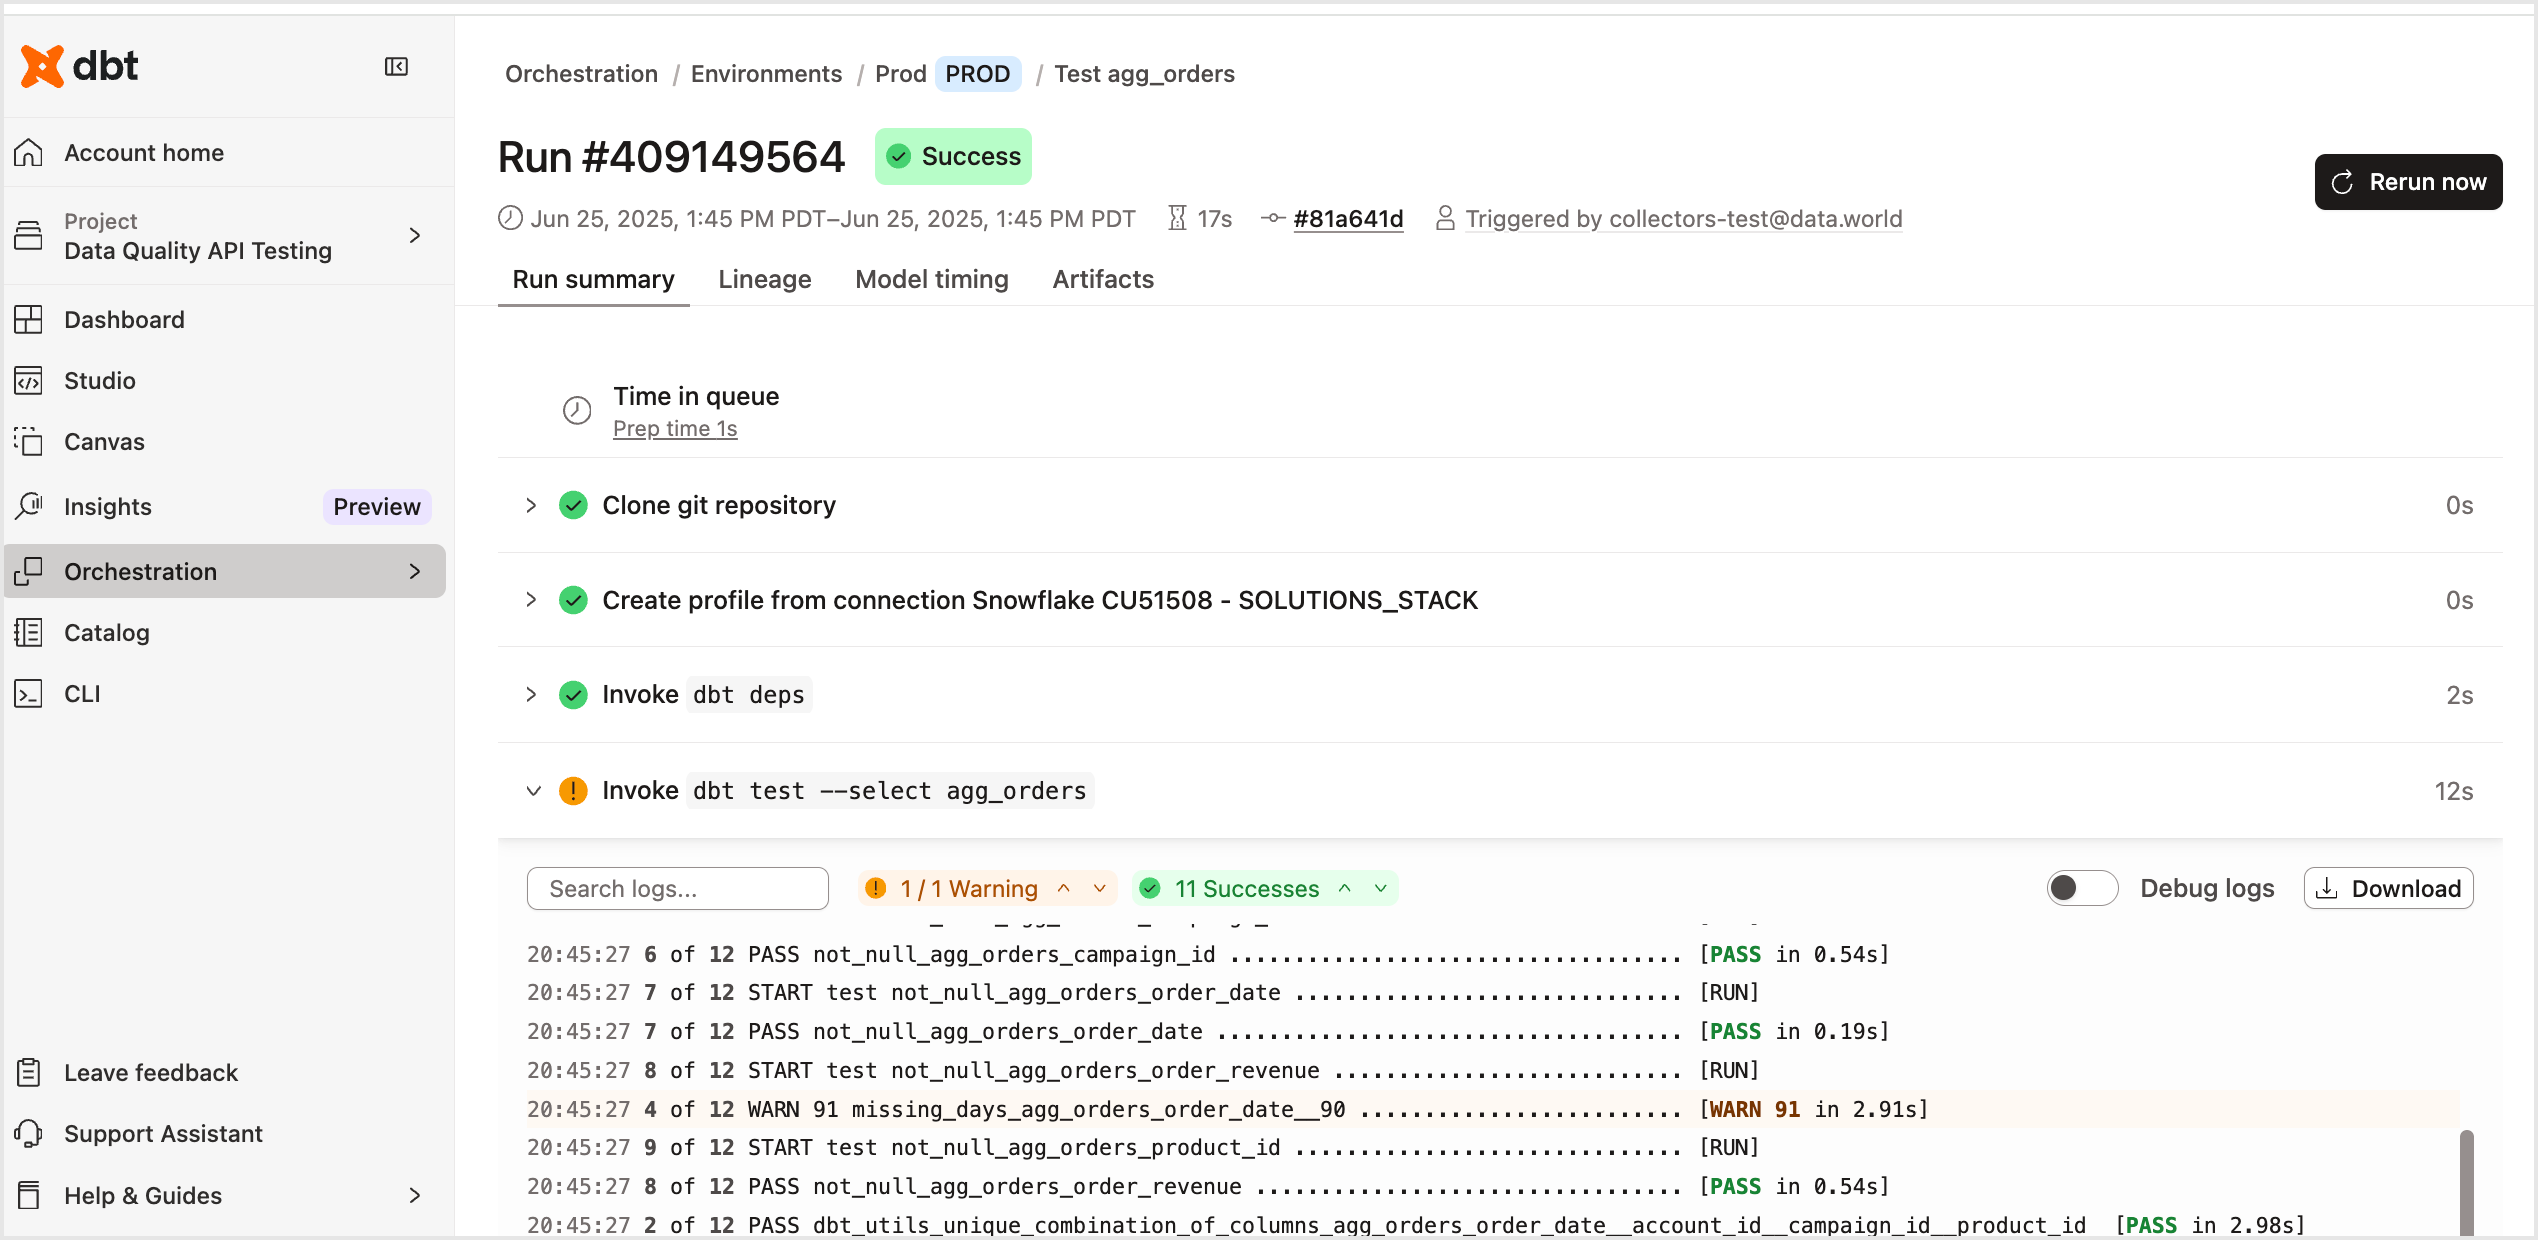
Task: Collapse the sidebar panel icon
Action: [x=396, y=67]
